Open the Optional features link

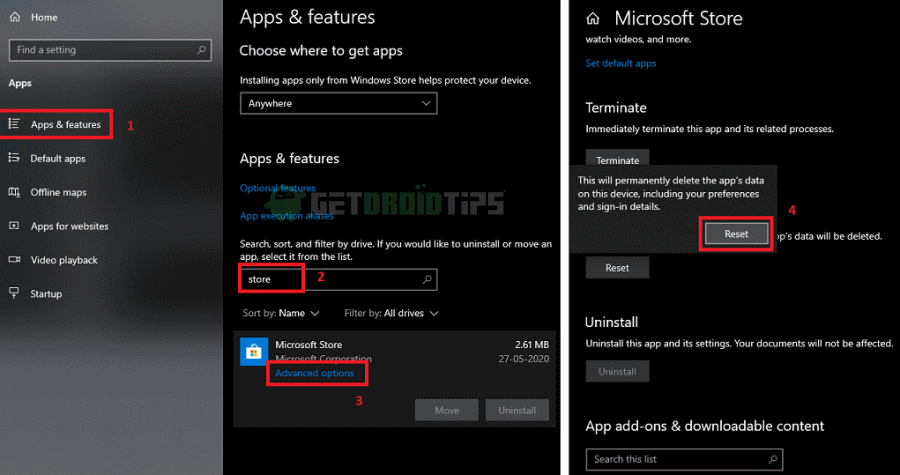[277, 188]
